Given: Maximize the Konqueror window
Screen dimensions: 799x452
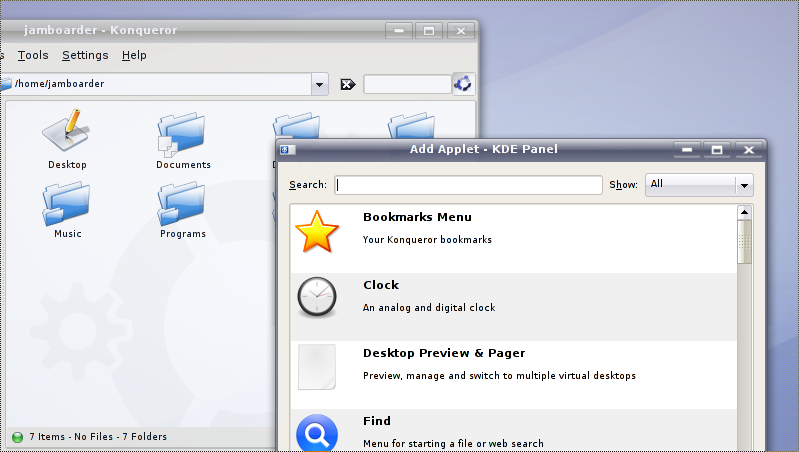Looking at the screenshot, I should 429,31.
